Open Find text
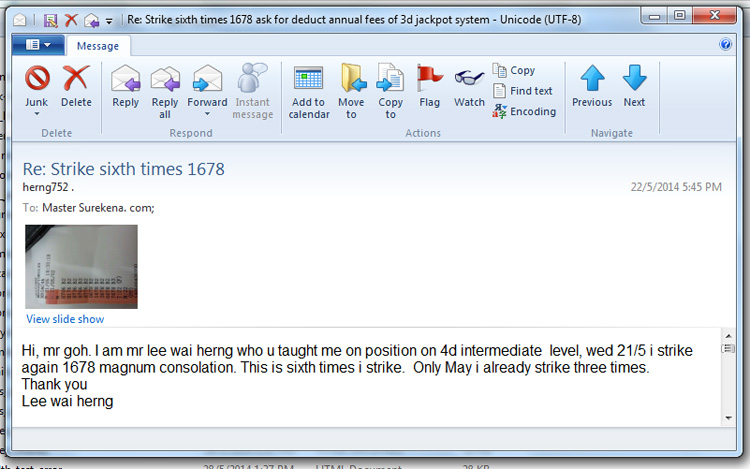This screenshot has height=469, width=750. (x=522, y=91)
